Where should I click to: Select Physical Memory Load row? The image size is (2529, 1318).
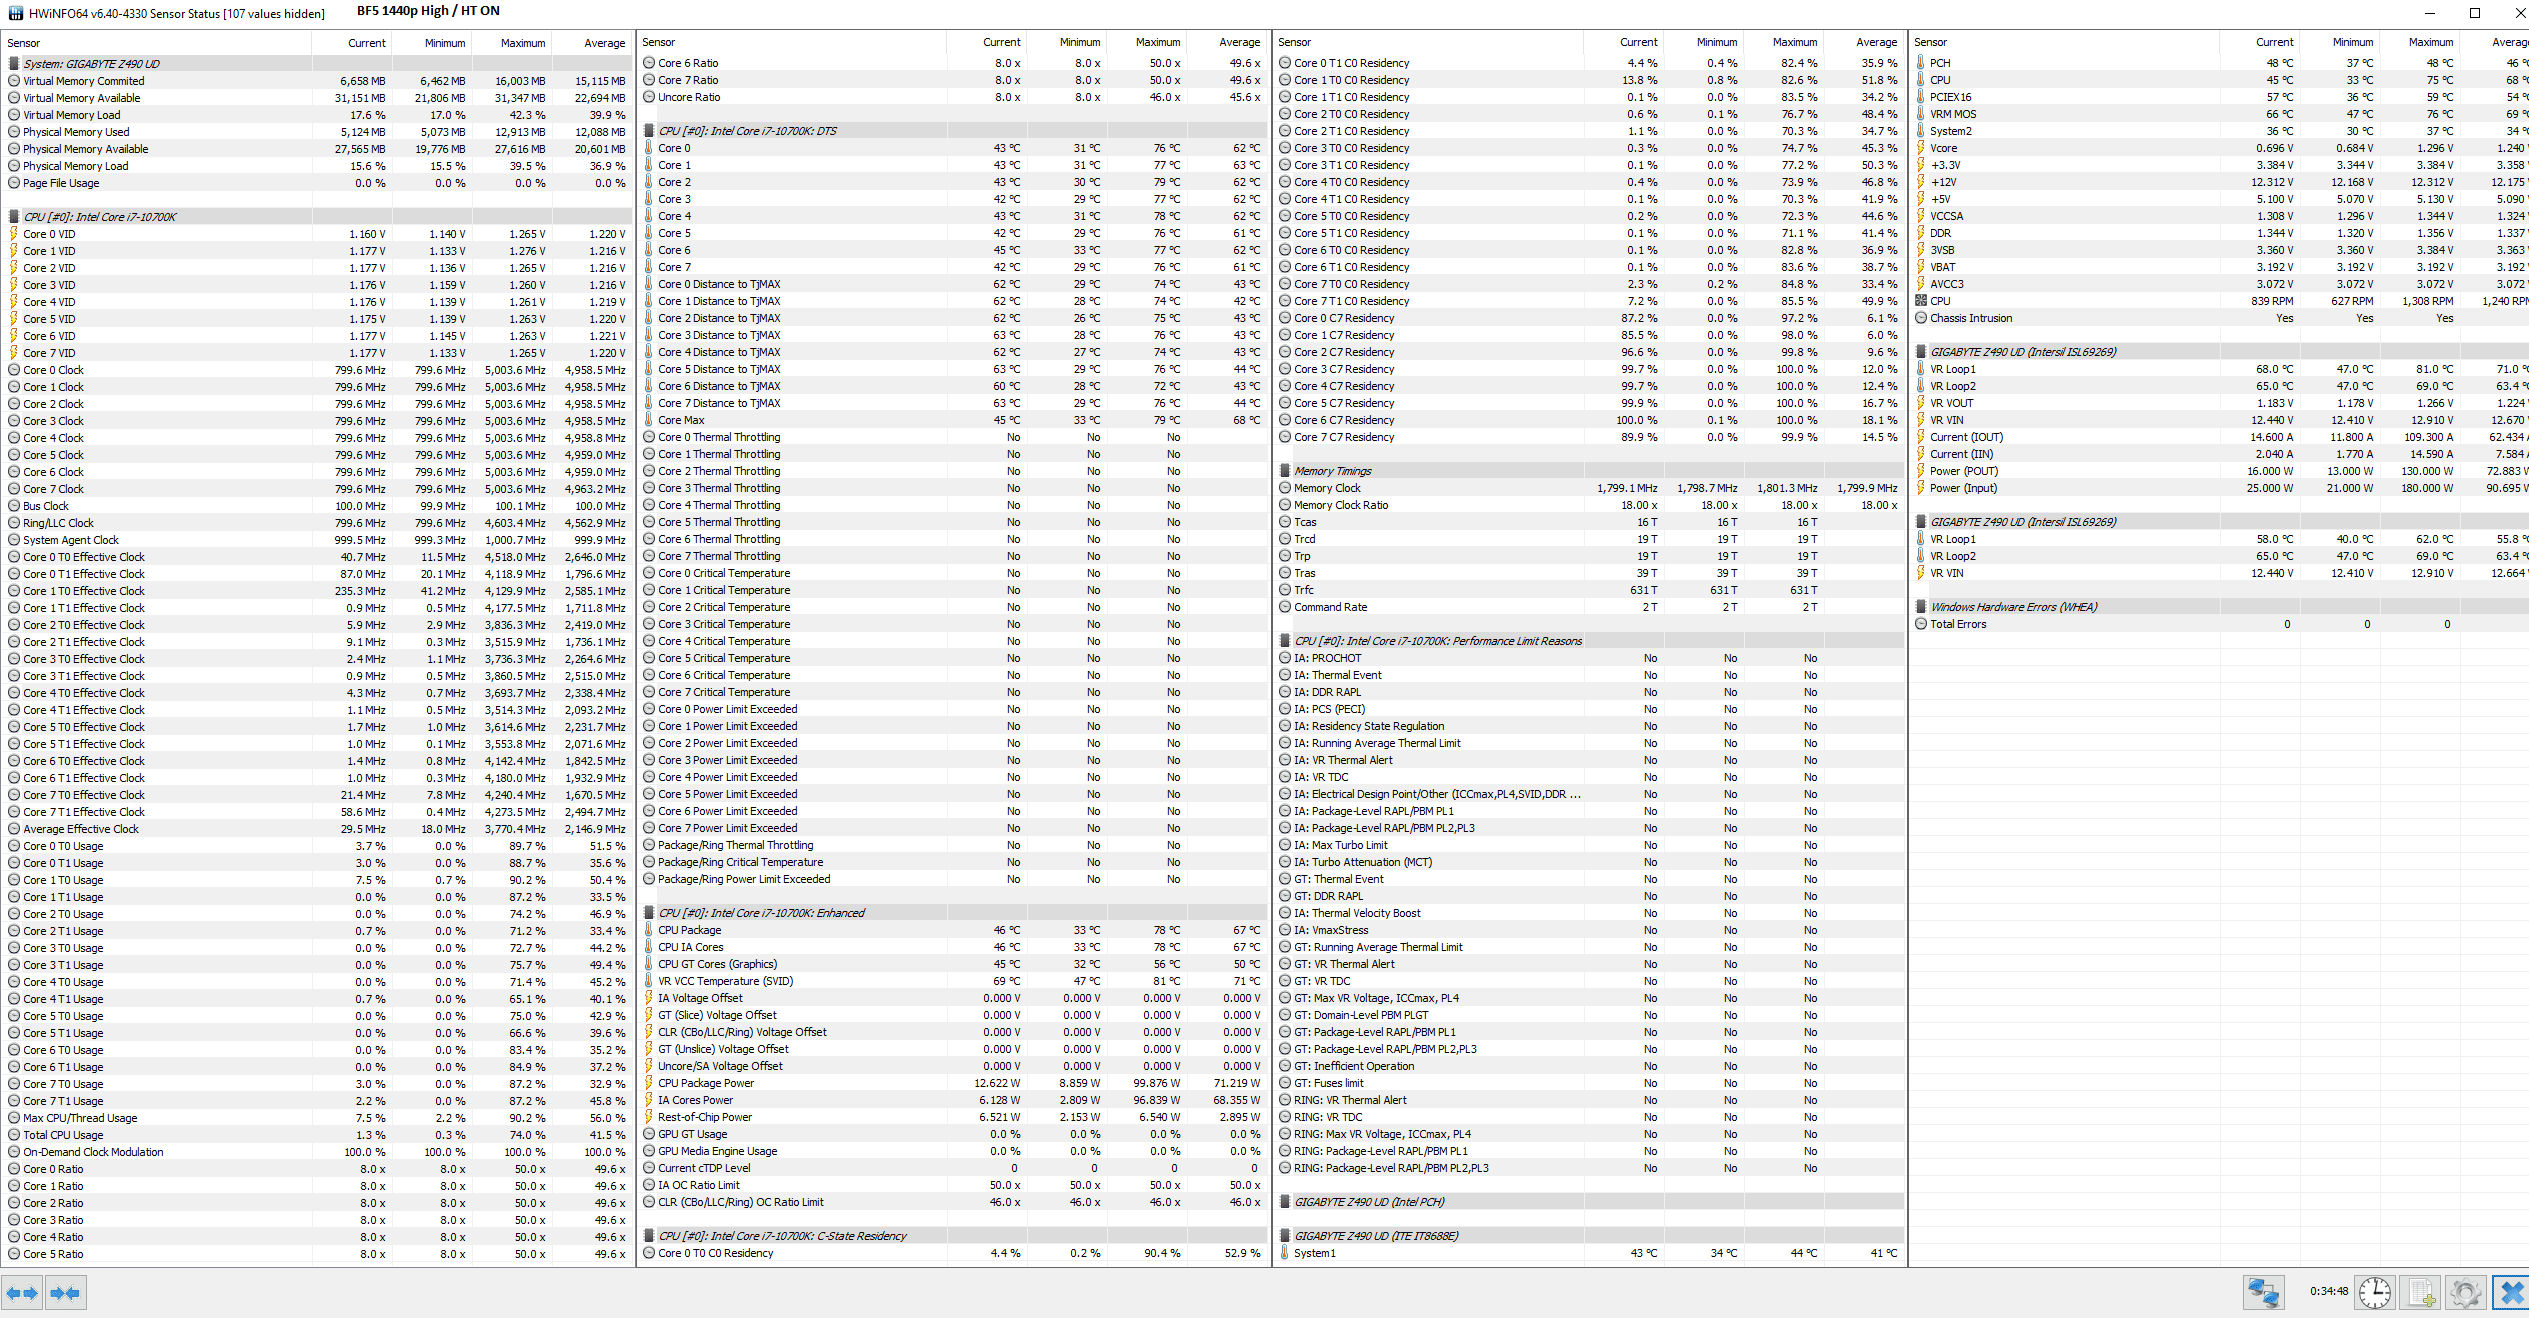(318, 166)
